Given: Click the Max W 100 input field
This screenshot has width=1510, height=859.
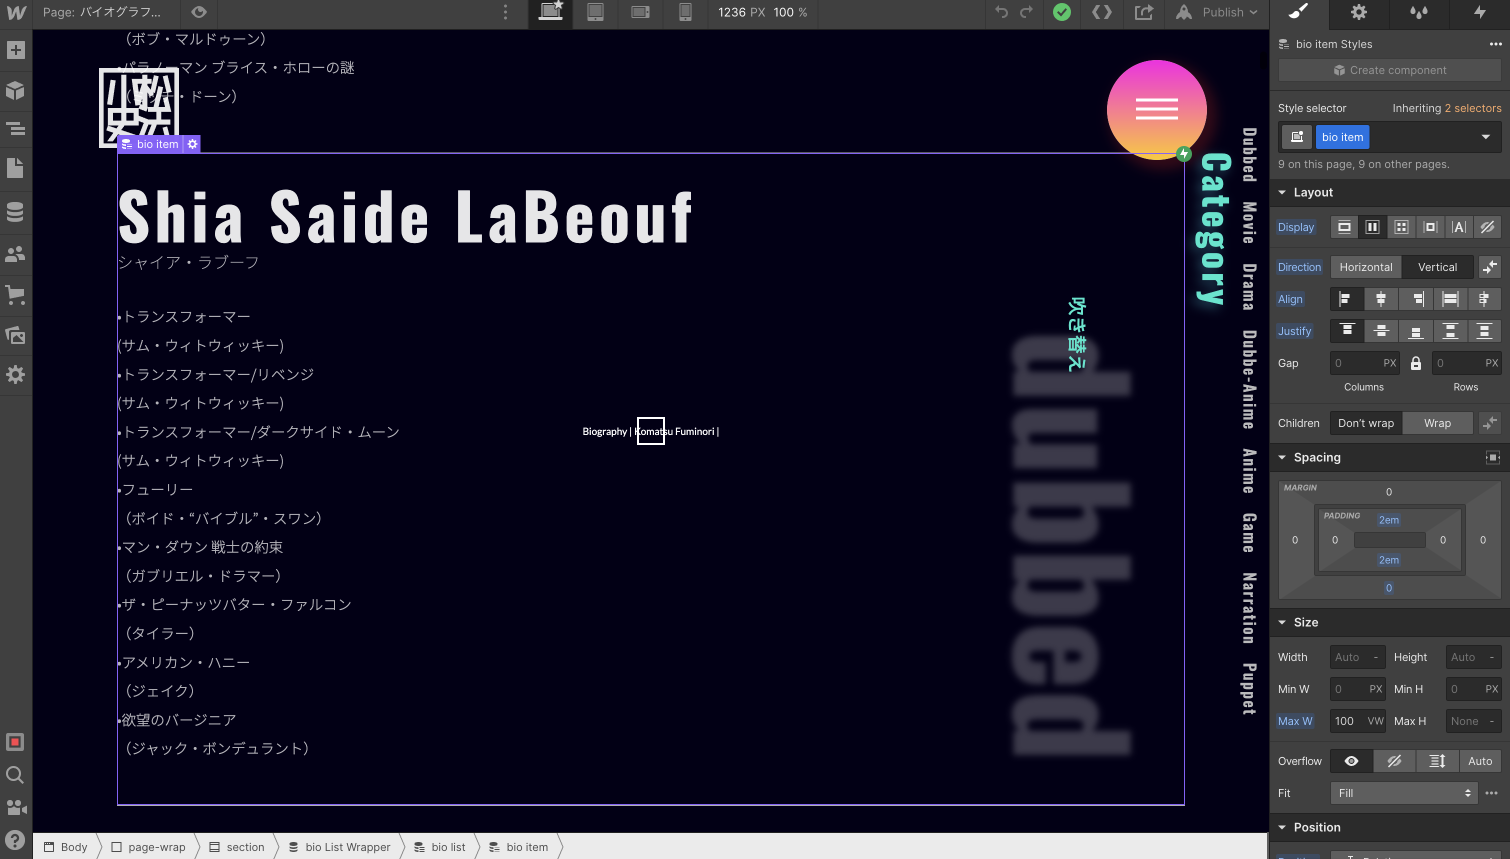Looking at the screenshot, I should (1358, 721).
